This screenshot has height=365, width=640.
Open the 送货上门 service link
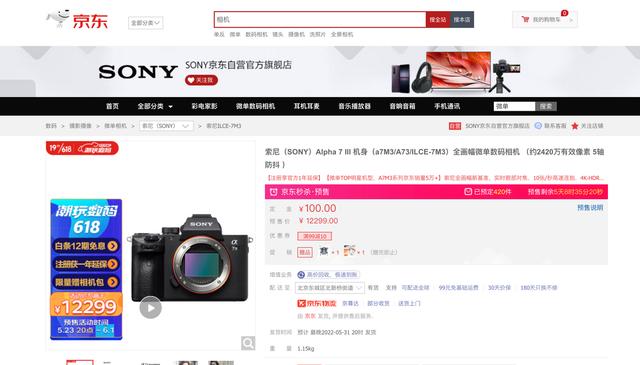409,303
